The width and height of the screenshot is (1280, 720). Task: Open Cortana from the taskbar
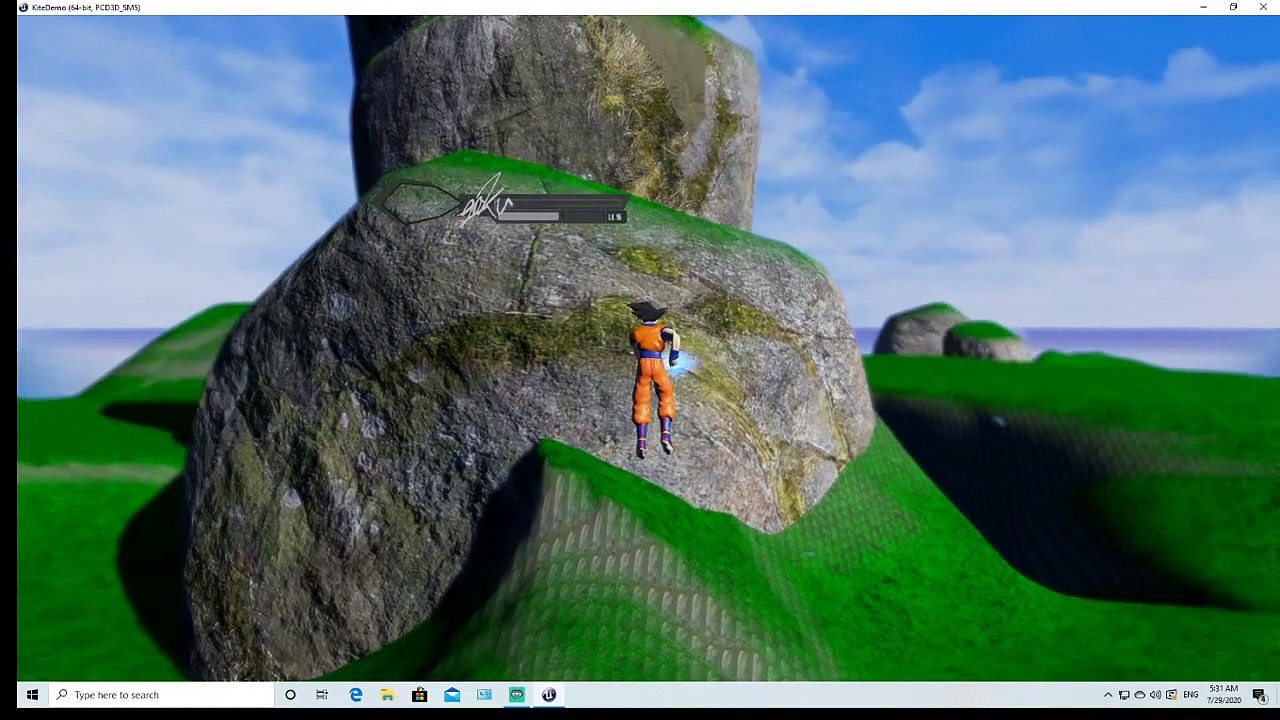pyautogui.click(x=290, y=694)
